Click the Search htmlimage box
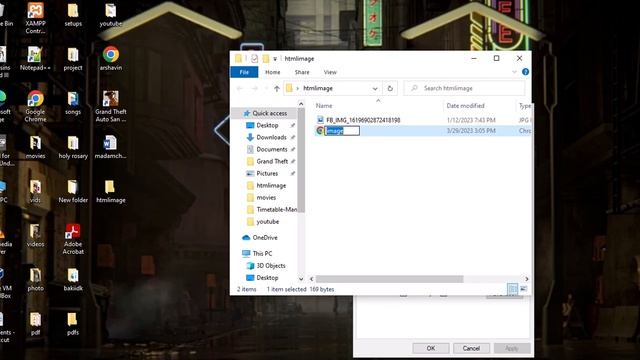 [x=464, y=88]
